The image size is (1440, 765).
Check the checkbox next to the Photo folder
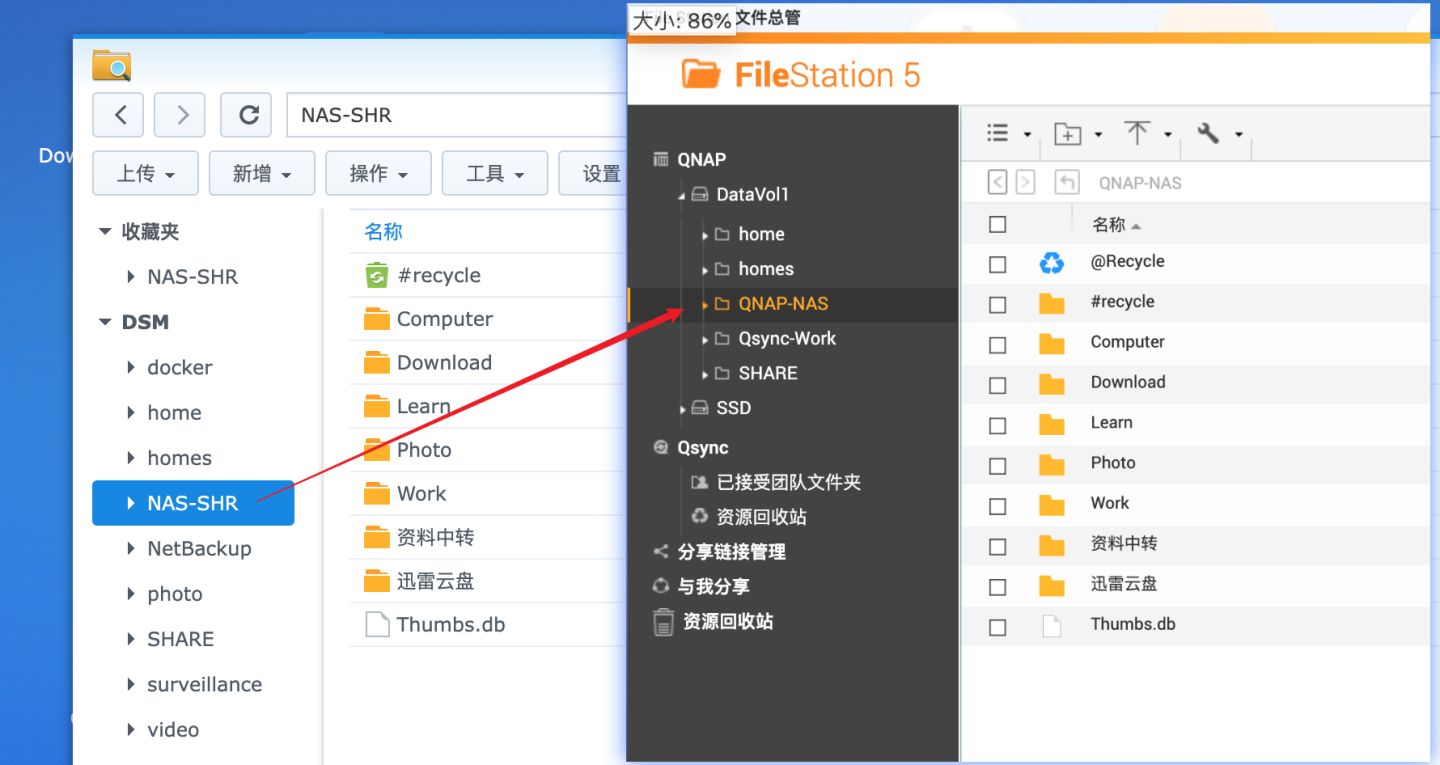click(996, 464)
